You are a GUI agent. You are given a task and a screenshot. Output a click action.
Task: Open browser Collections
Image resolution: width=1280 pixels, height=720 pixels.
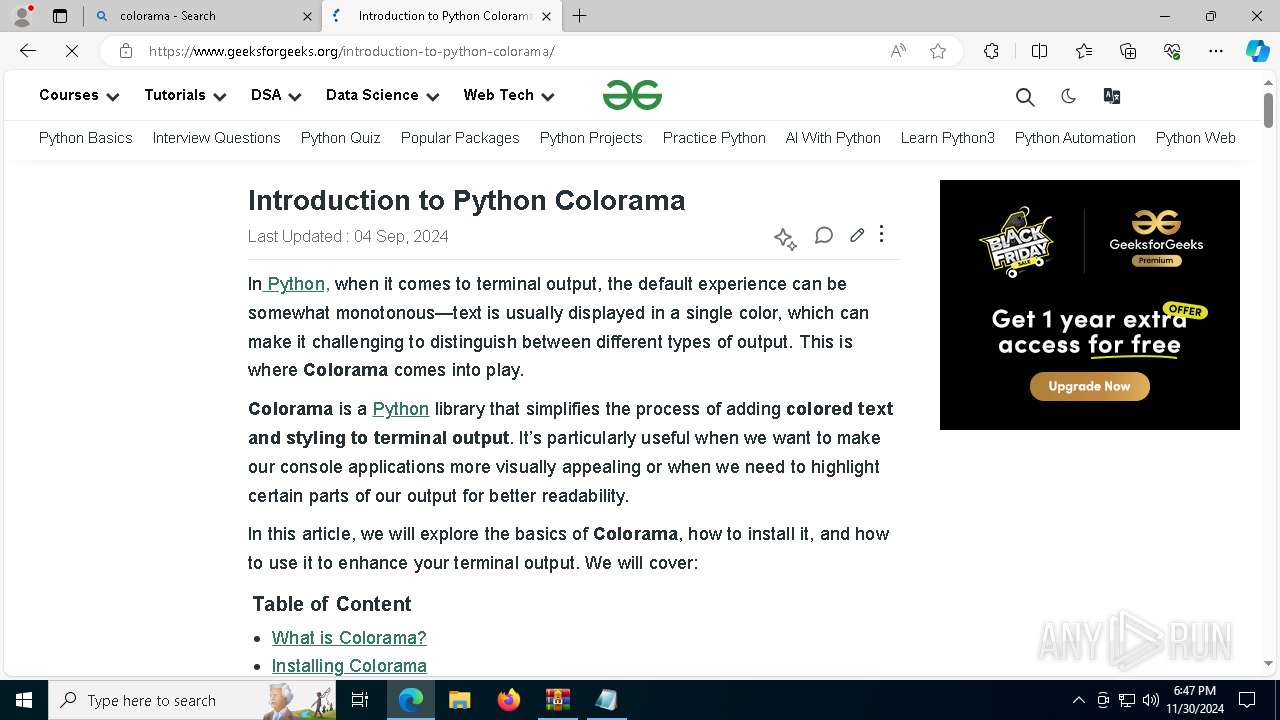(x=1128, y=51)
